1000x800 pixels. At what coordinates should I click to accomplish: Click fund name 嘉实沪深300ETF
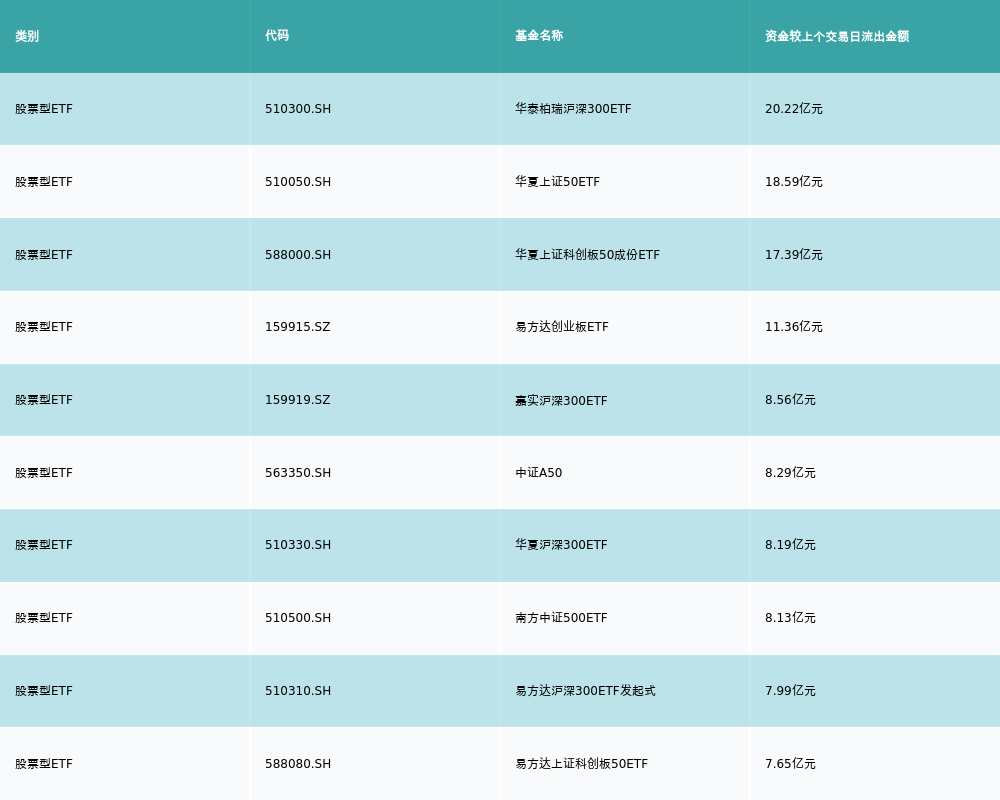[561, 400]
